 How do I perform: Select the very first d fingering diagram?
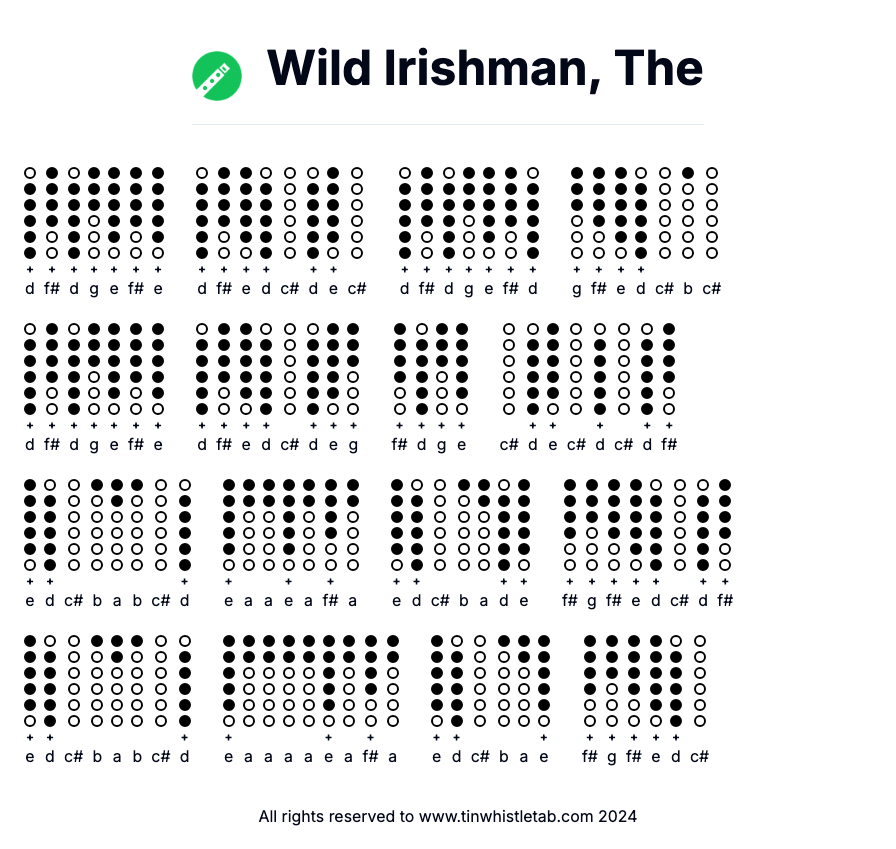tap(30, 212)
